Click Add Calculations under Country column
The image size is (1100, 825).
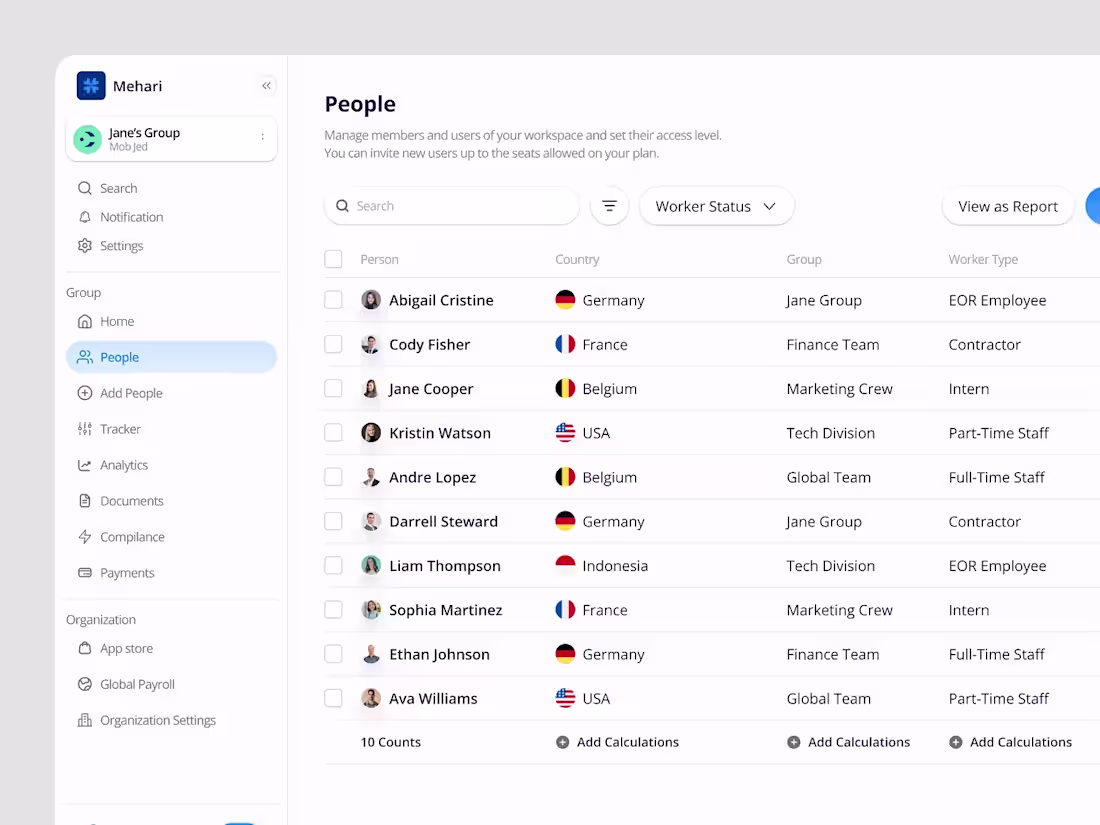click(x=618, y=742)
